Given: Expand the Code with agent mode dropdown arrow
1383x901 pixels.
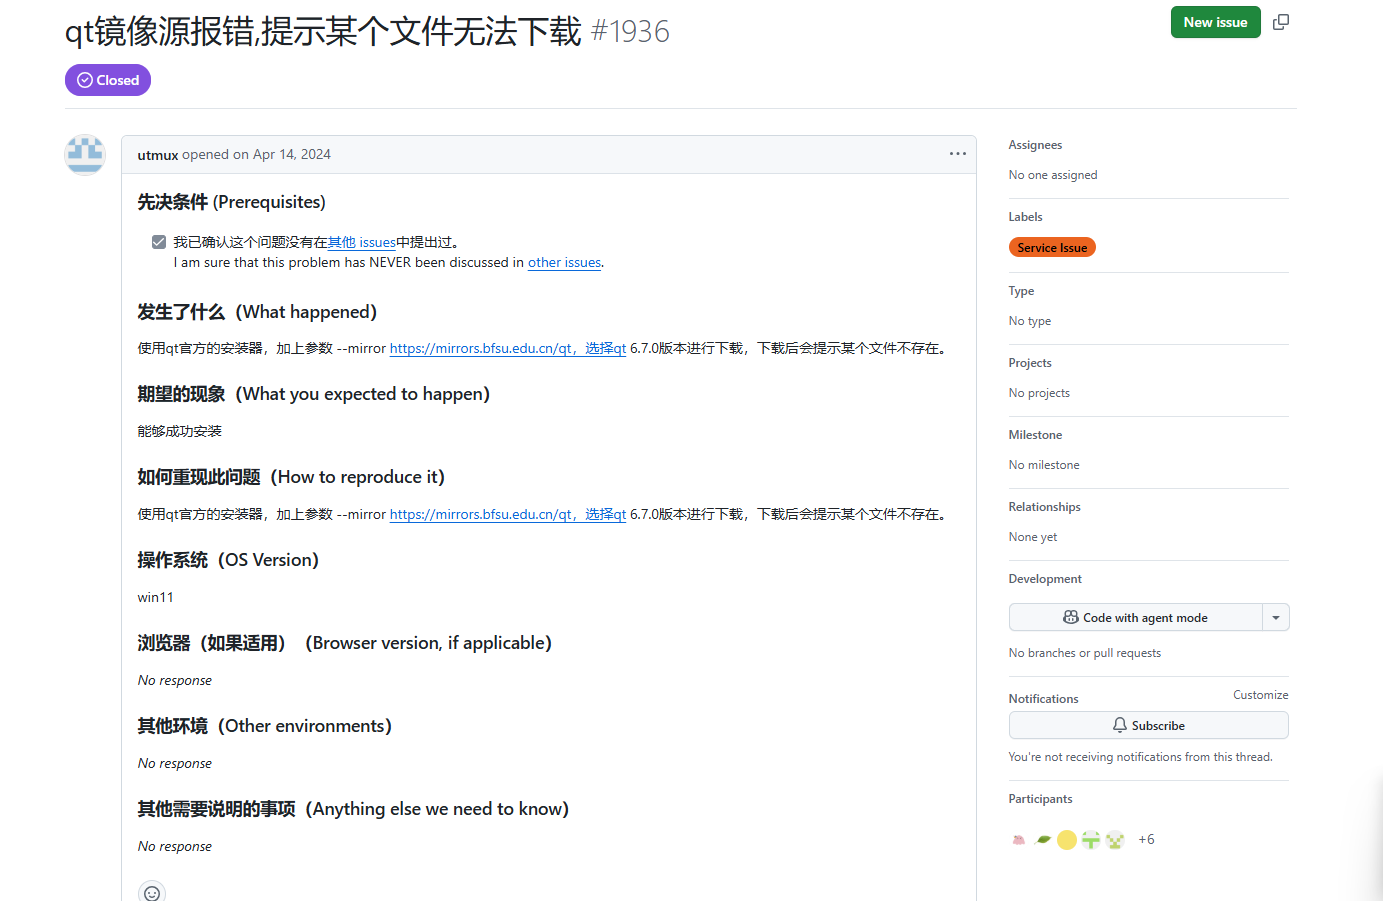Looking at the screenshot, I should (x=1276, y=617).
